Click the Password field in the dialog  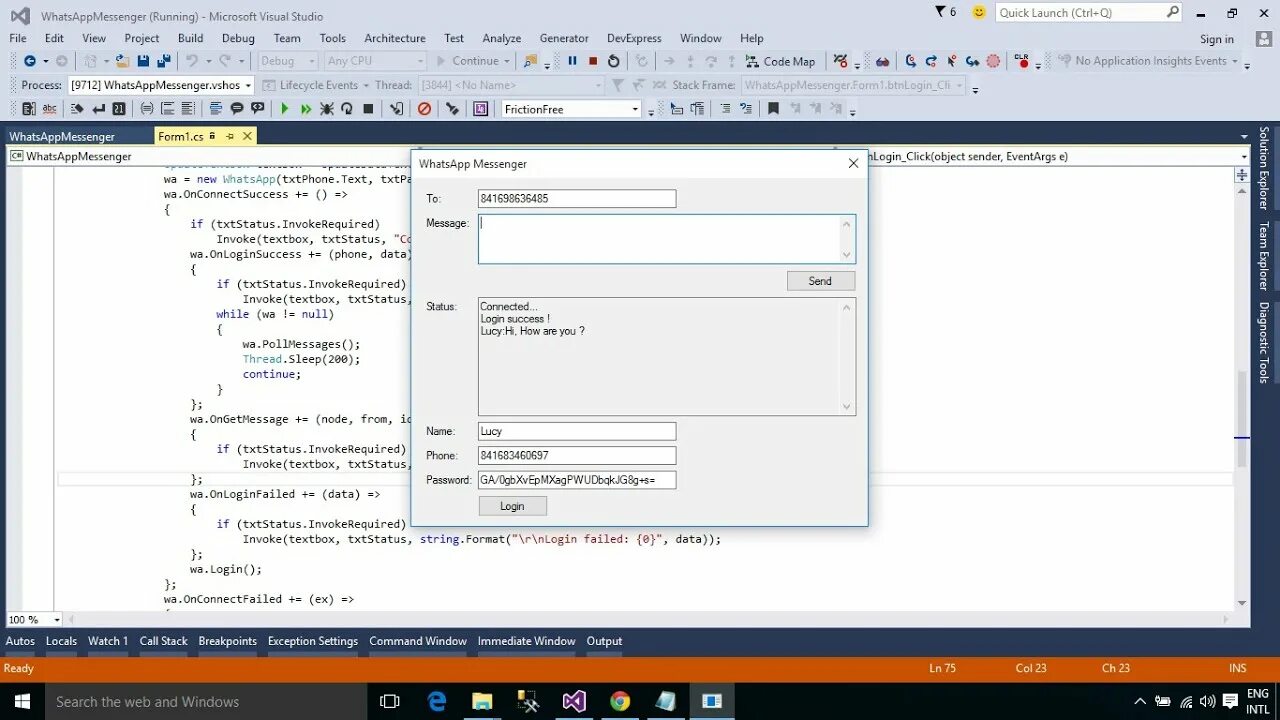coord(577,480)
